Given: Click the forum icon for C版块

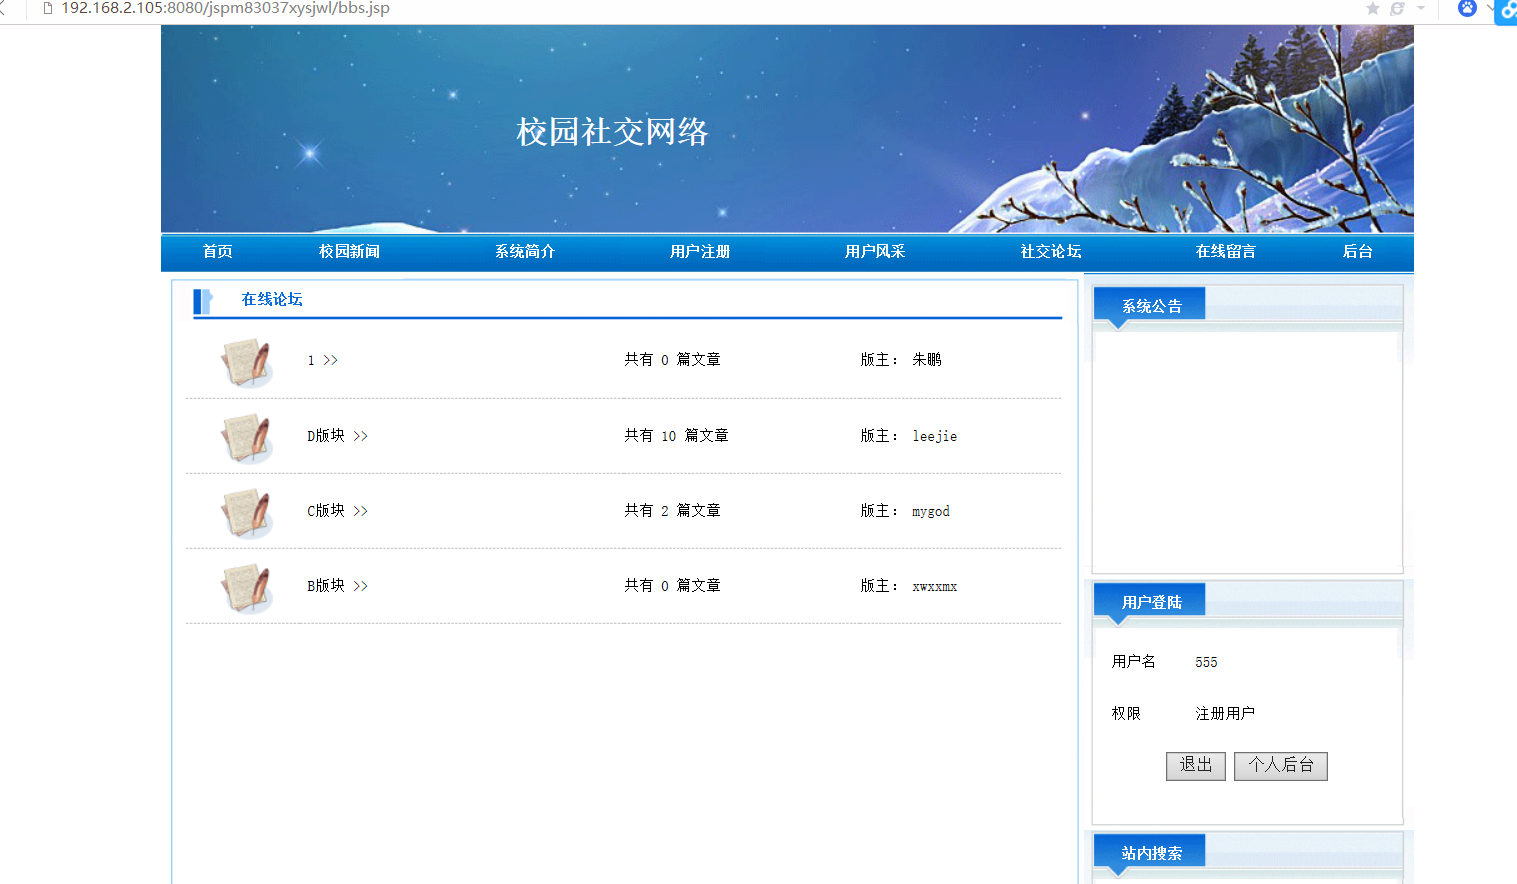Looking at the screenshot, I should [x=247, y=512].
